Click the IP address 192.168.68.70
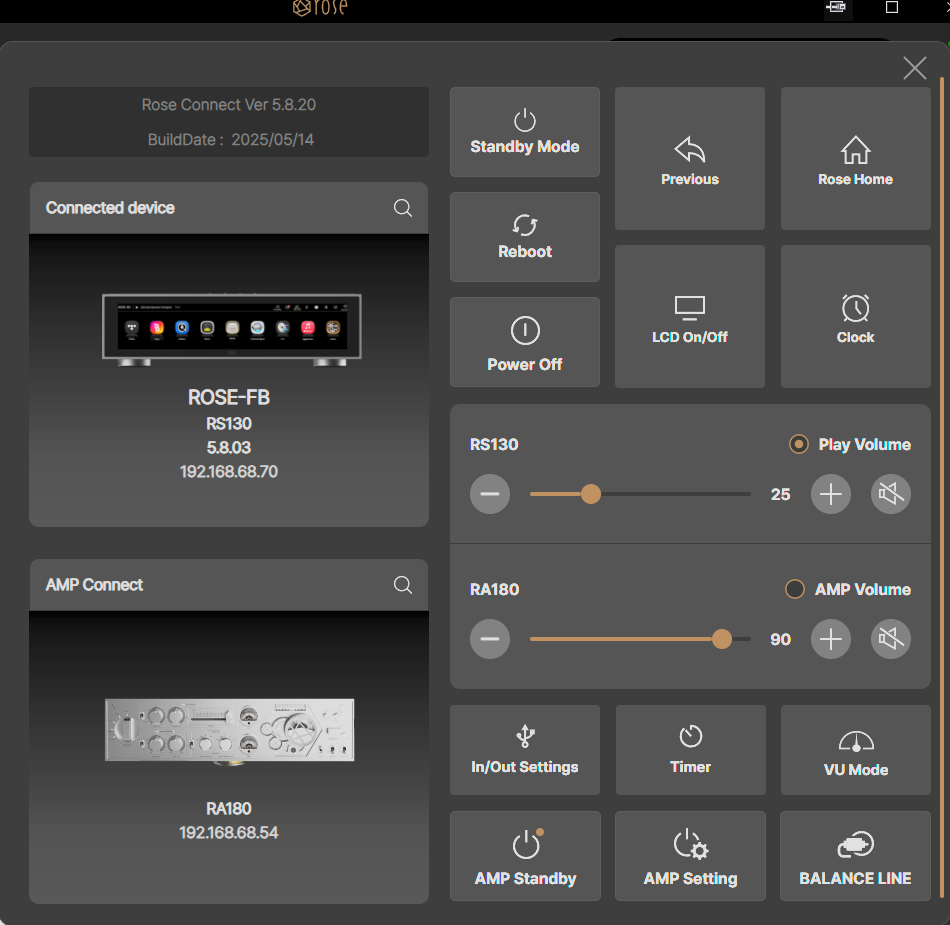Viewport: 950px width, 925px height. pyautogui.click(x=229, y=472)
